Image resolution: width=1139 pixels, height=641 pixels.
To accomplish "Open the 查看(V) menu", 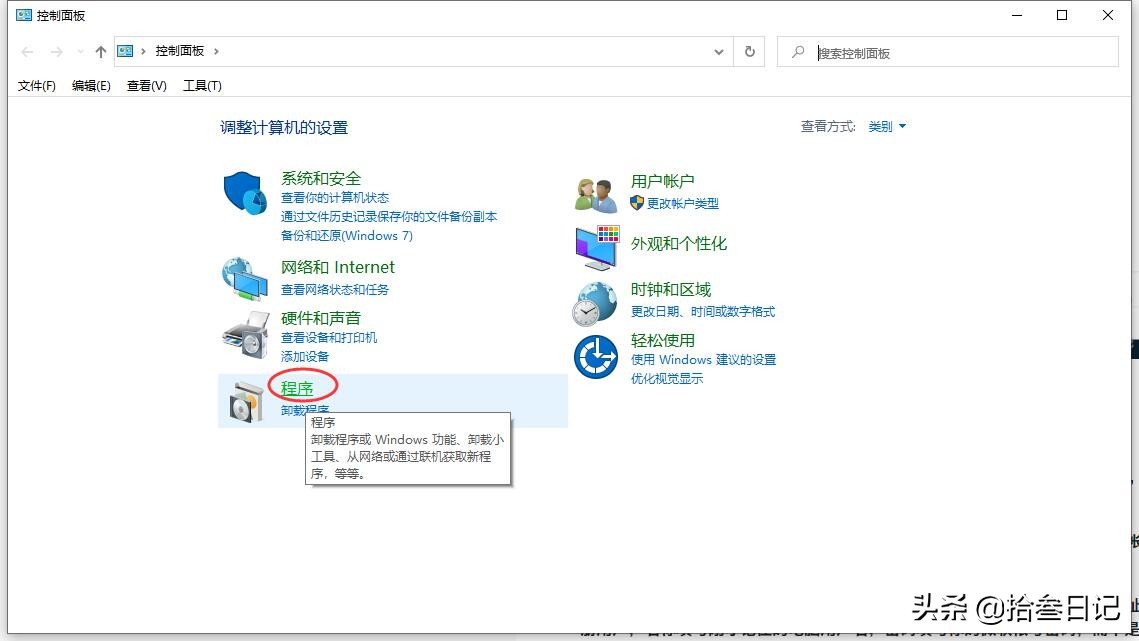I will [146, 85].
